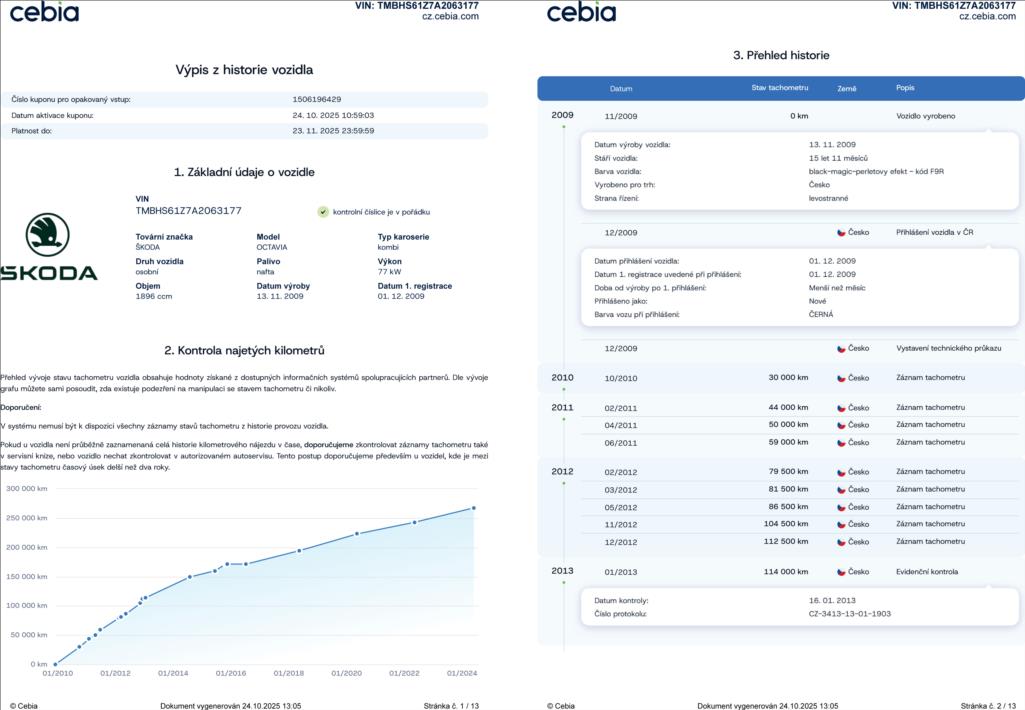
Task: Click the Czech flag in the 06/2011 row
Action: (x=841, y=442)
